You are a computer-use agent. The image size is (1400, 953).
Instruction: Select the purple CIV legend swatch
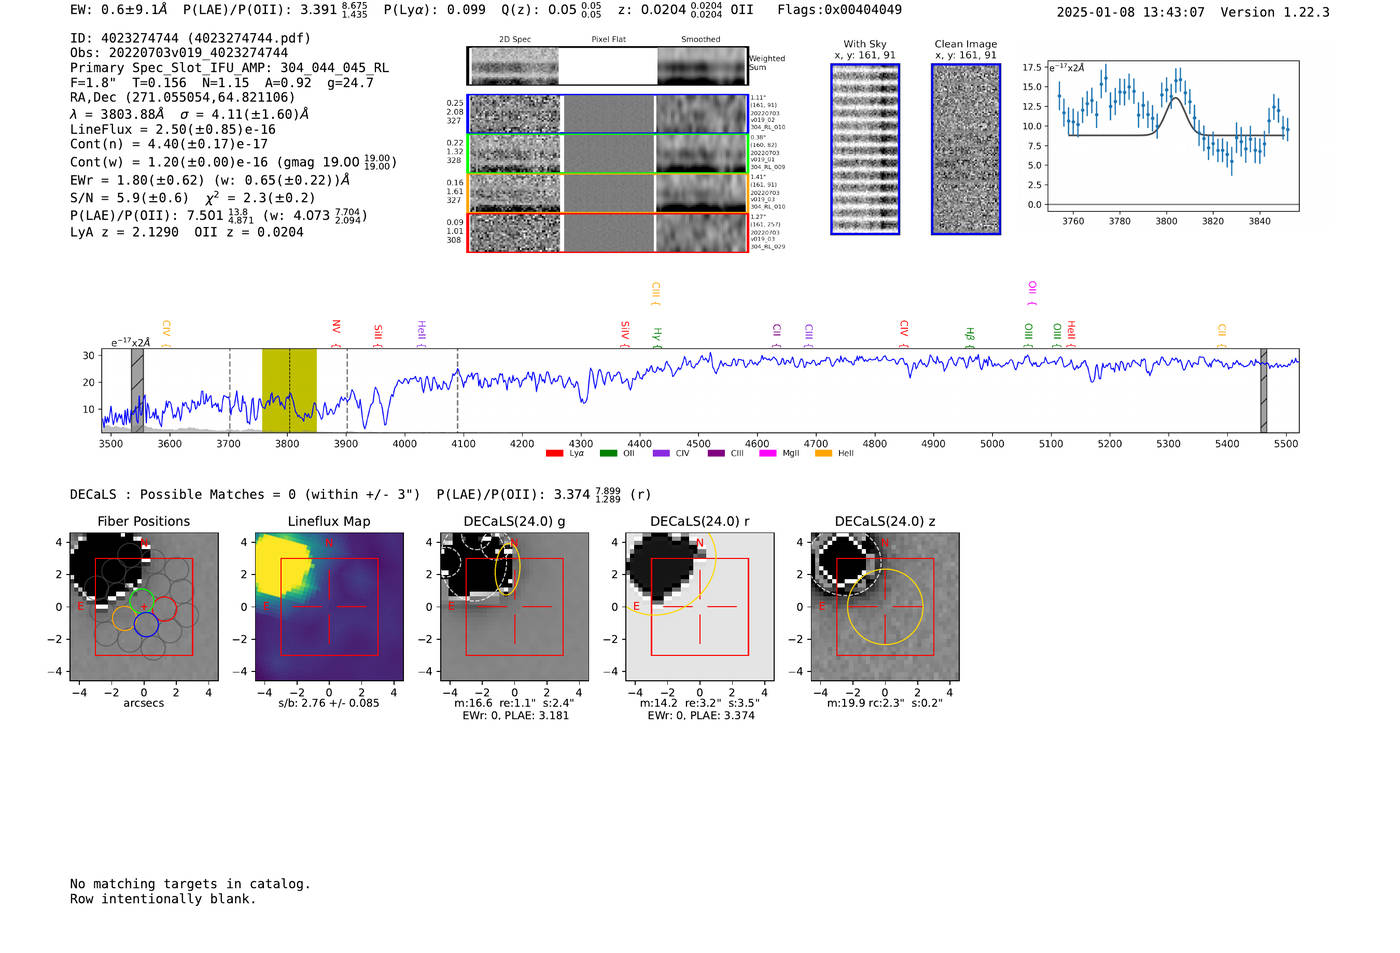pyautogui.click(x=661, y=454)
